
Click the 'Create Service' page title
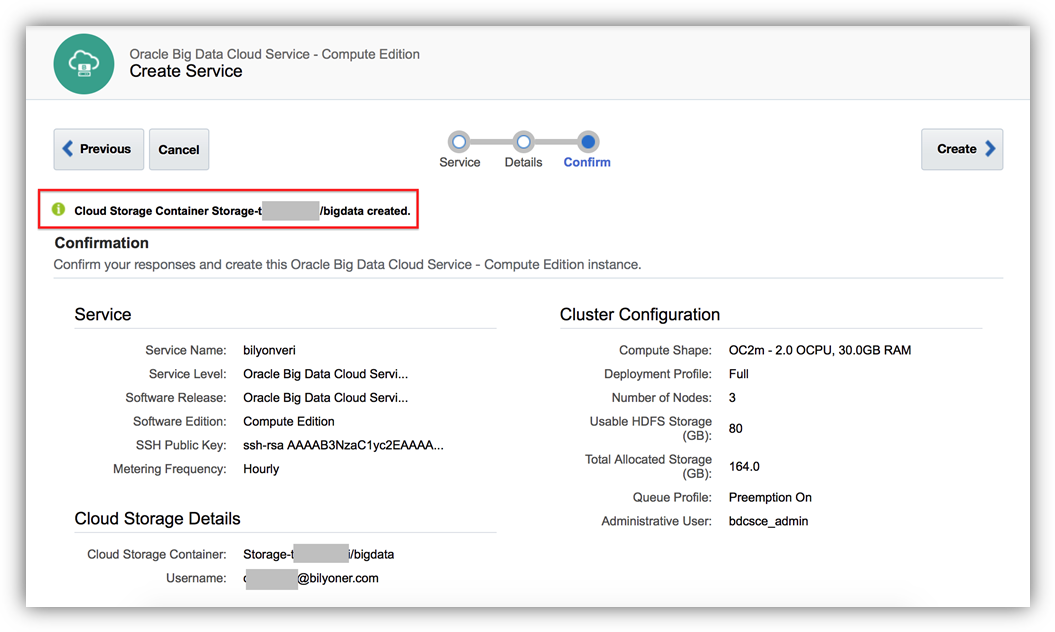pos(186,71)
